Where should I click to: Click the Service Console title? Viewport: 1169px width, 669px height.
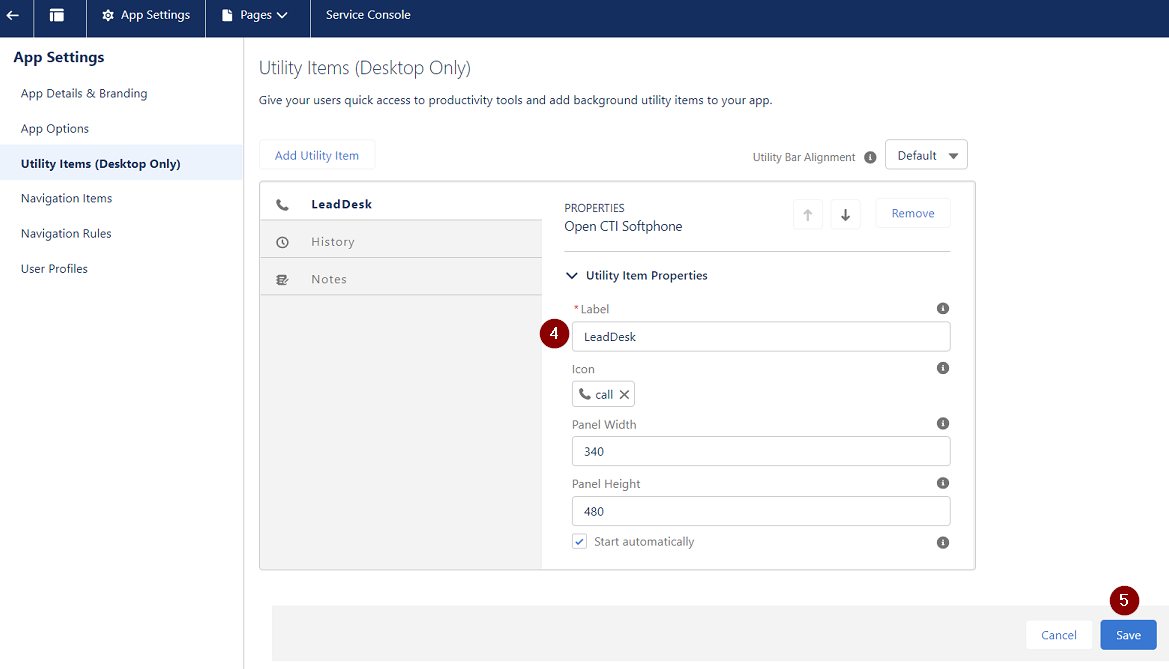click(368, 15)
